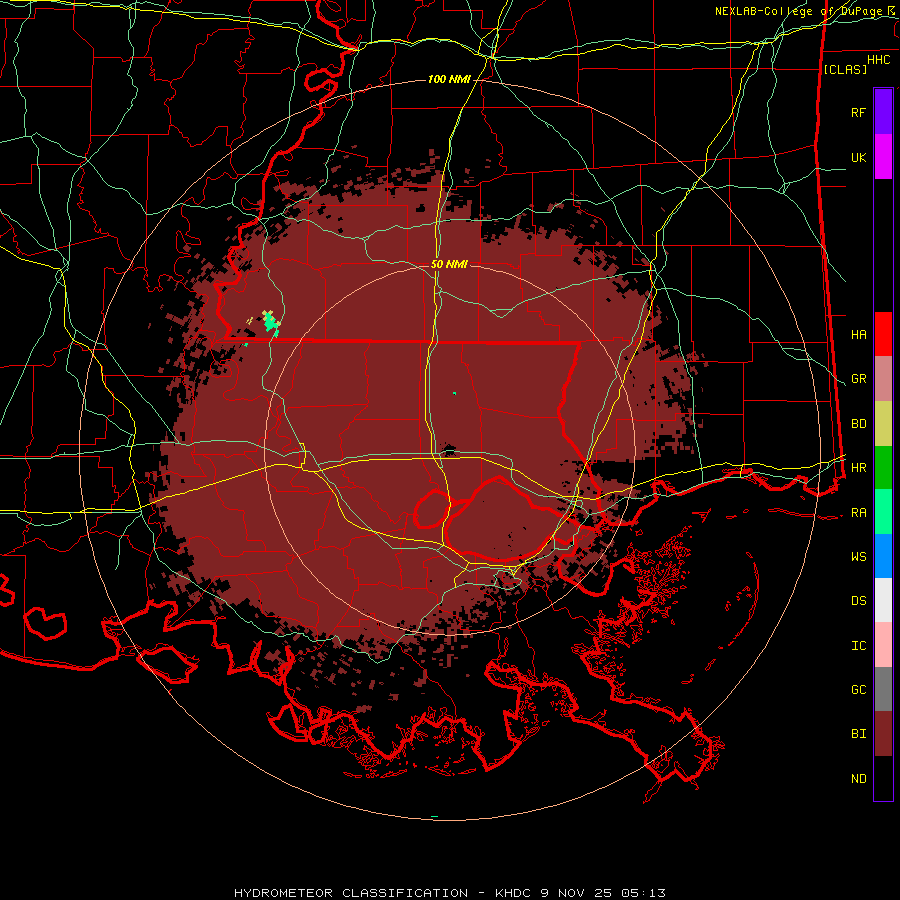Click the ND black legend swatch

click(883, 778)
